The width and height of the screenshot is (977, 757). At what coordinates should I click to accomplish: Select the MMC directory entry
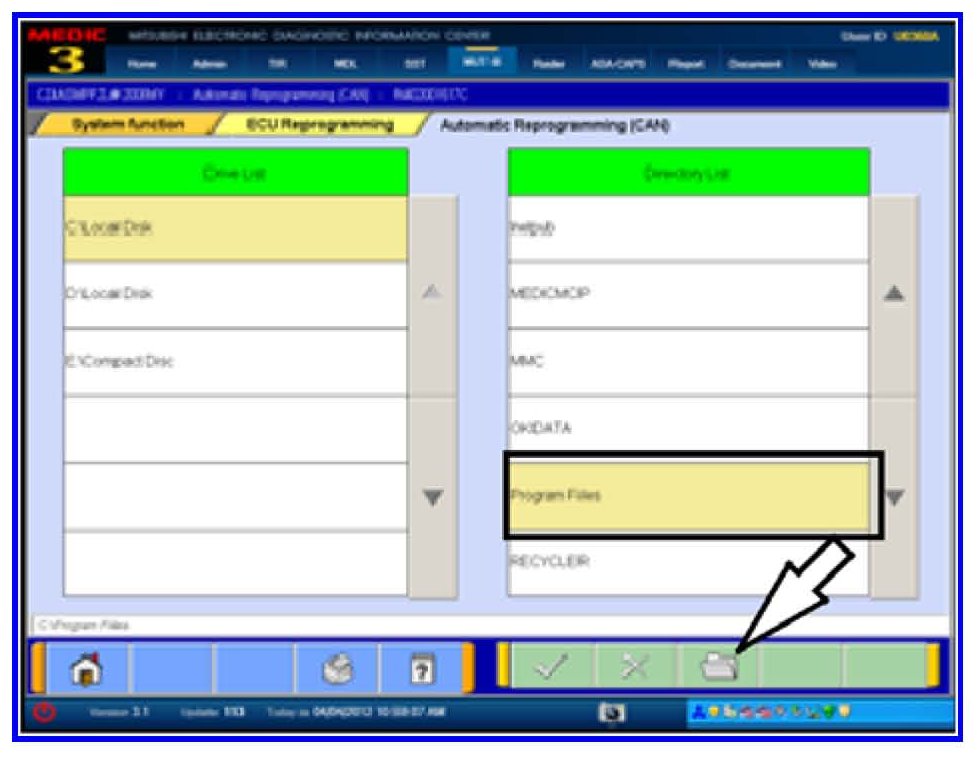pyautogui.click(x=688, y=362)
